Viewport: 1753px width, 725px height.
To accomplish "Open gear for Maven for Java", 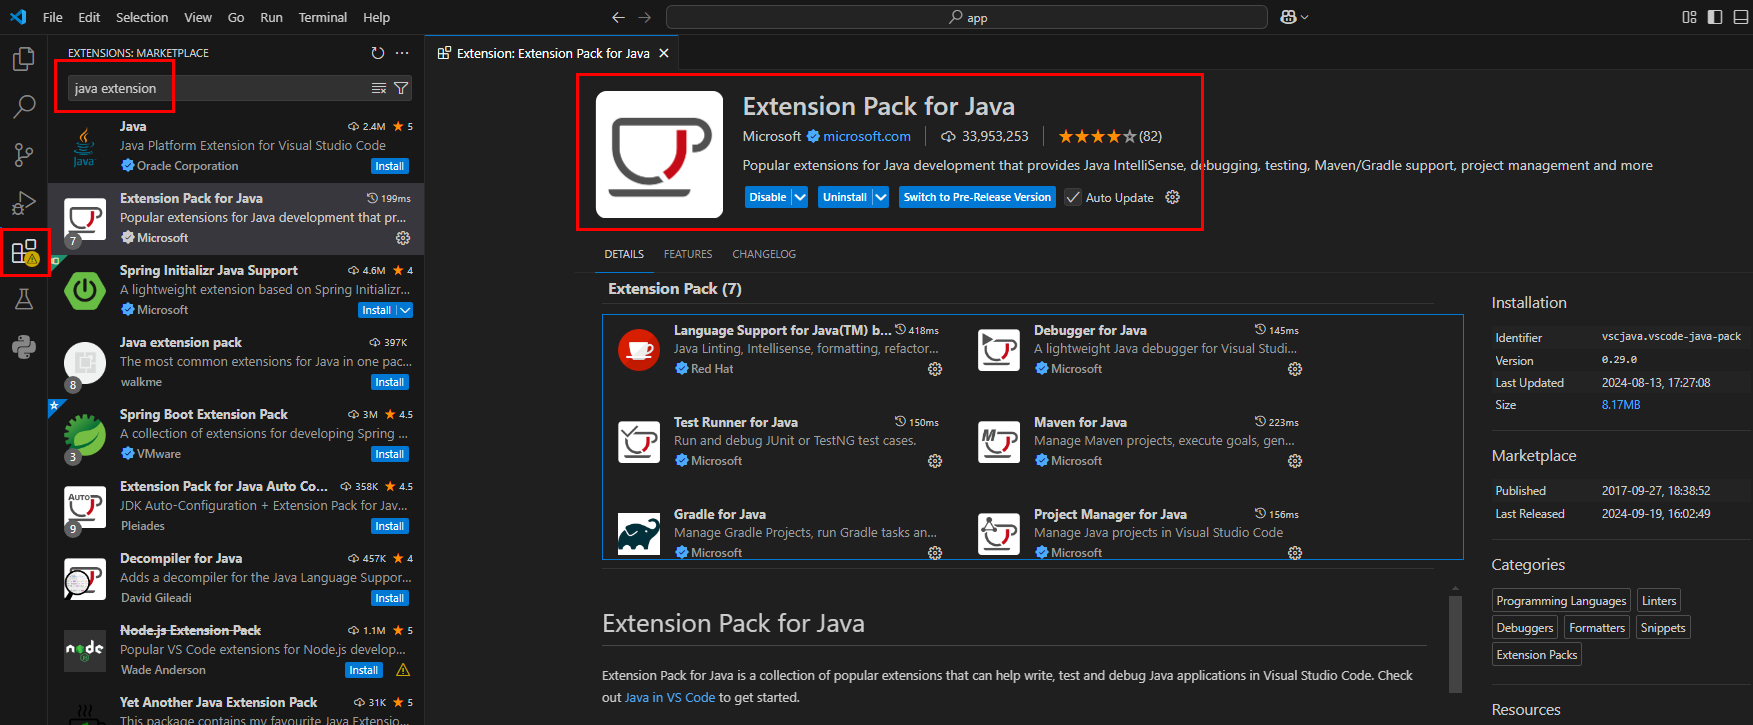I will [1295, 461].
